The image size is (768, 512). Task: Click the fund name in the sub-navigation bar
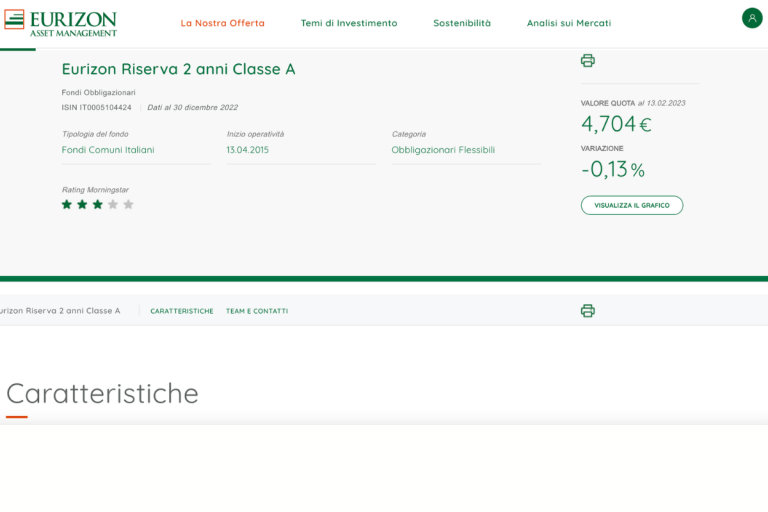pyautogui.click(x=60, y=311)
